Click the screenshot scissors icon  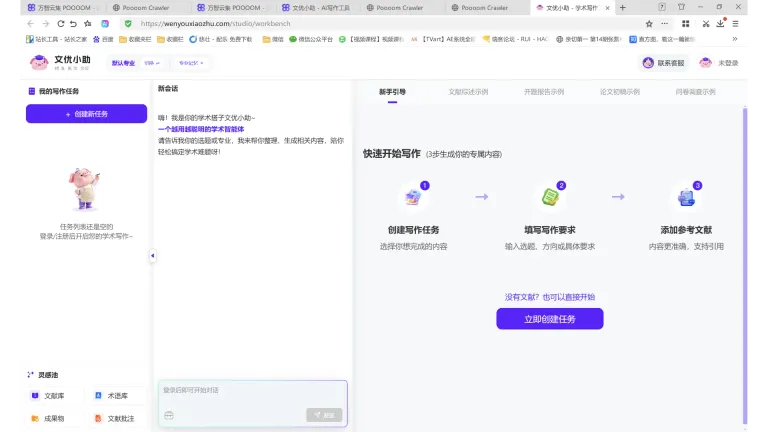tap(706, 24)
